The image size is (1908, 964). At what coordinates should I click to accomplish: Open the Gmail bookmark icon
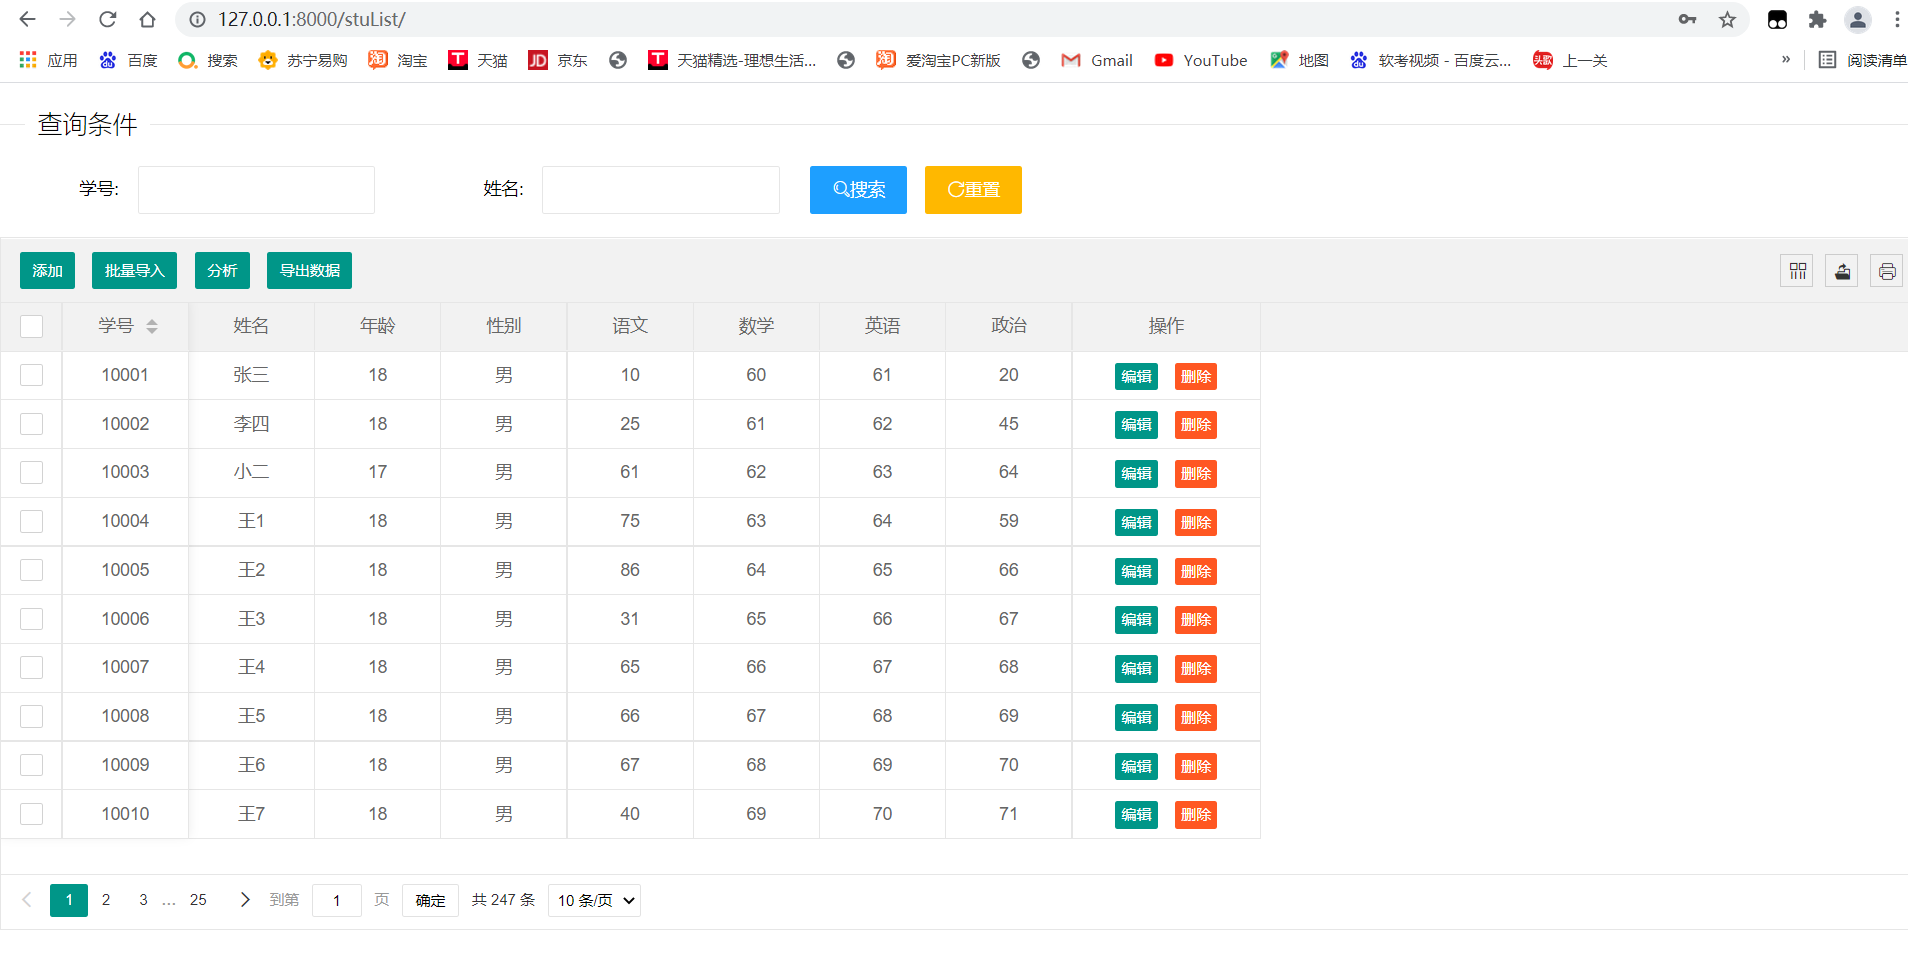tap(1071, 60)
